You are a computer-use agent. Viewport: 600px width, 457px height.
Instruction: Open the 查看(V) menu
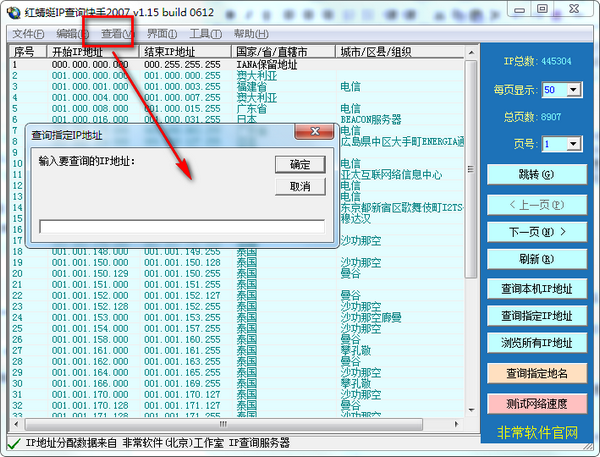point(116,33)
